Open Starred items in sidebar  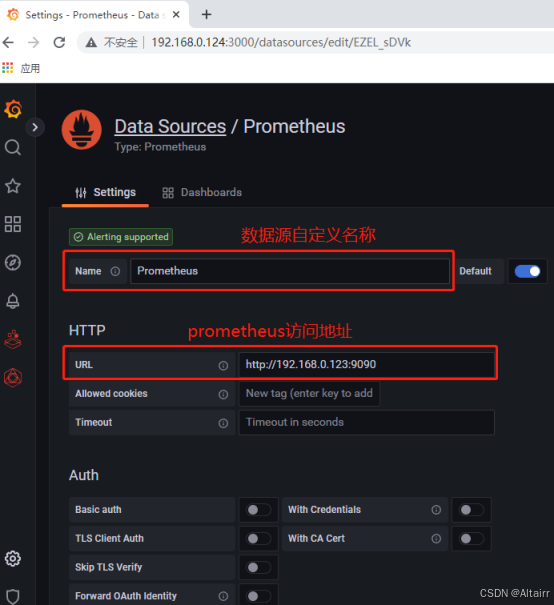point(13,186)
